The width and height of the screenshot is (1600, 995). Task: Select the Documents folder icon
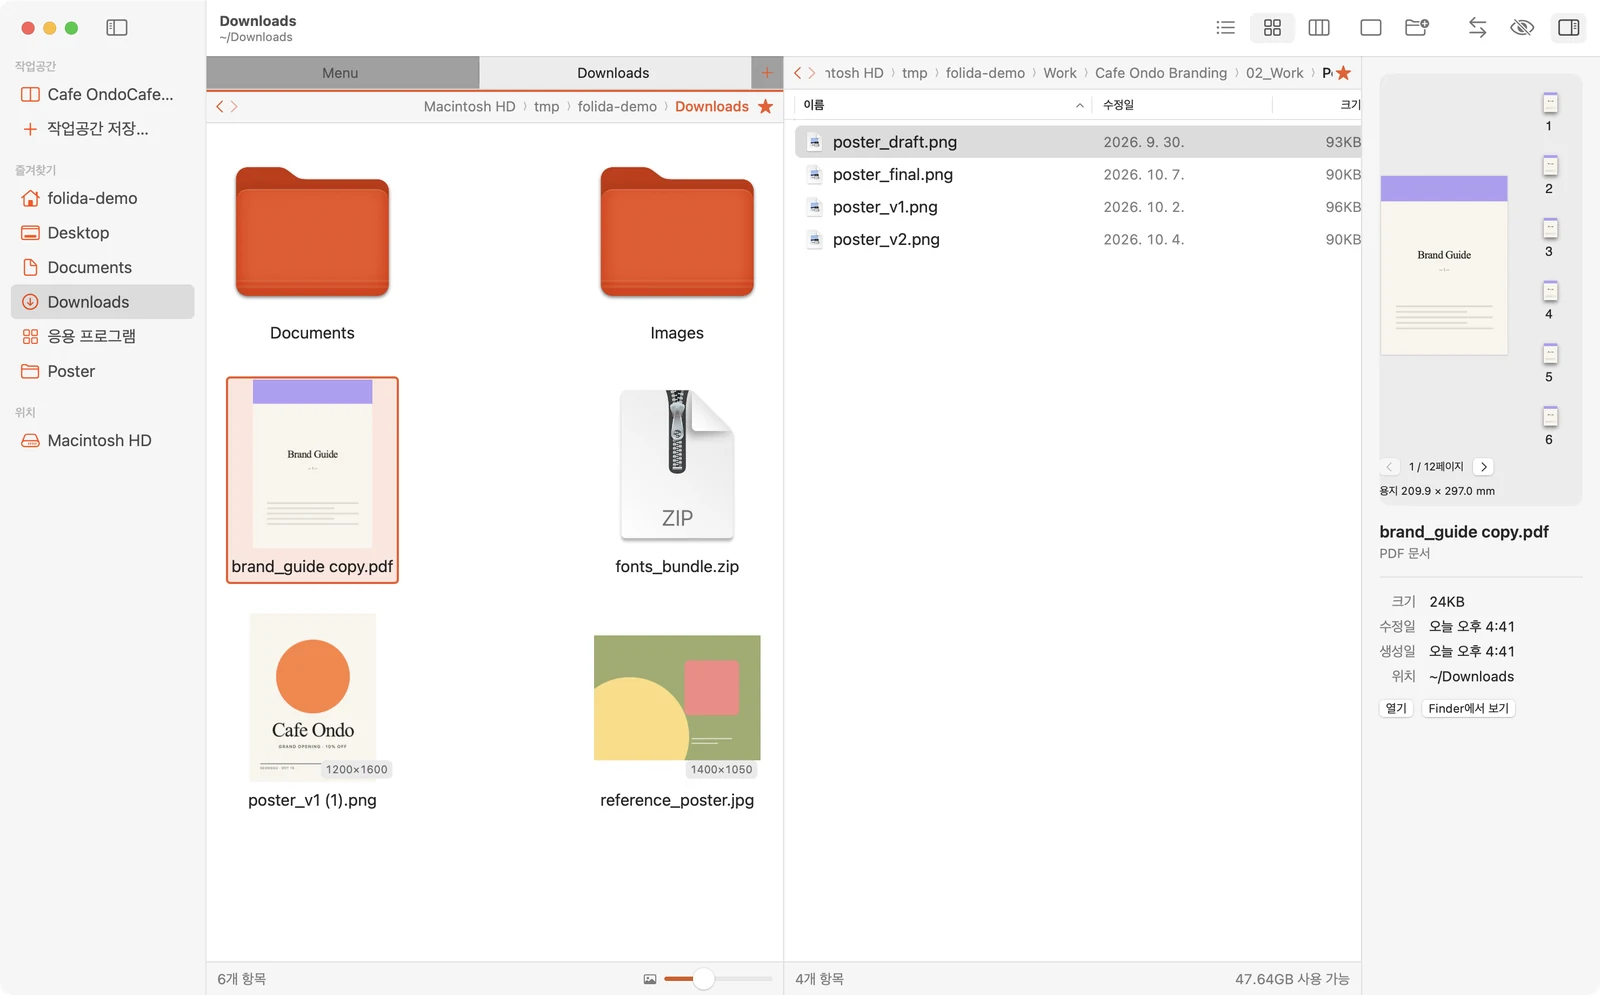312,232
